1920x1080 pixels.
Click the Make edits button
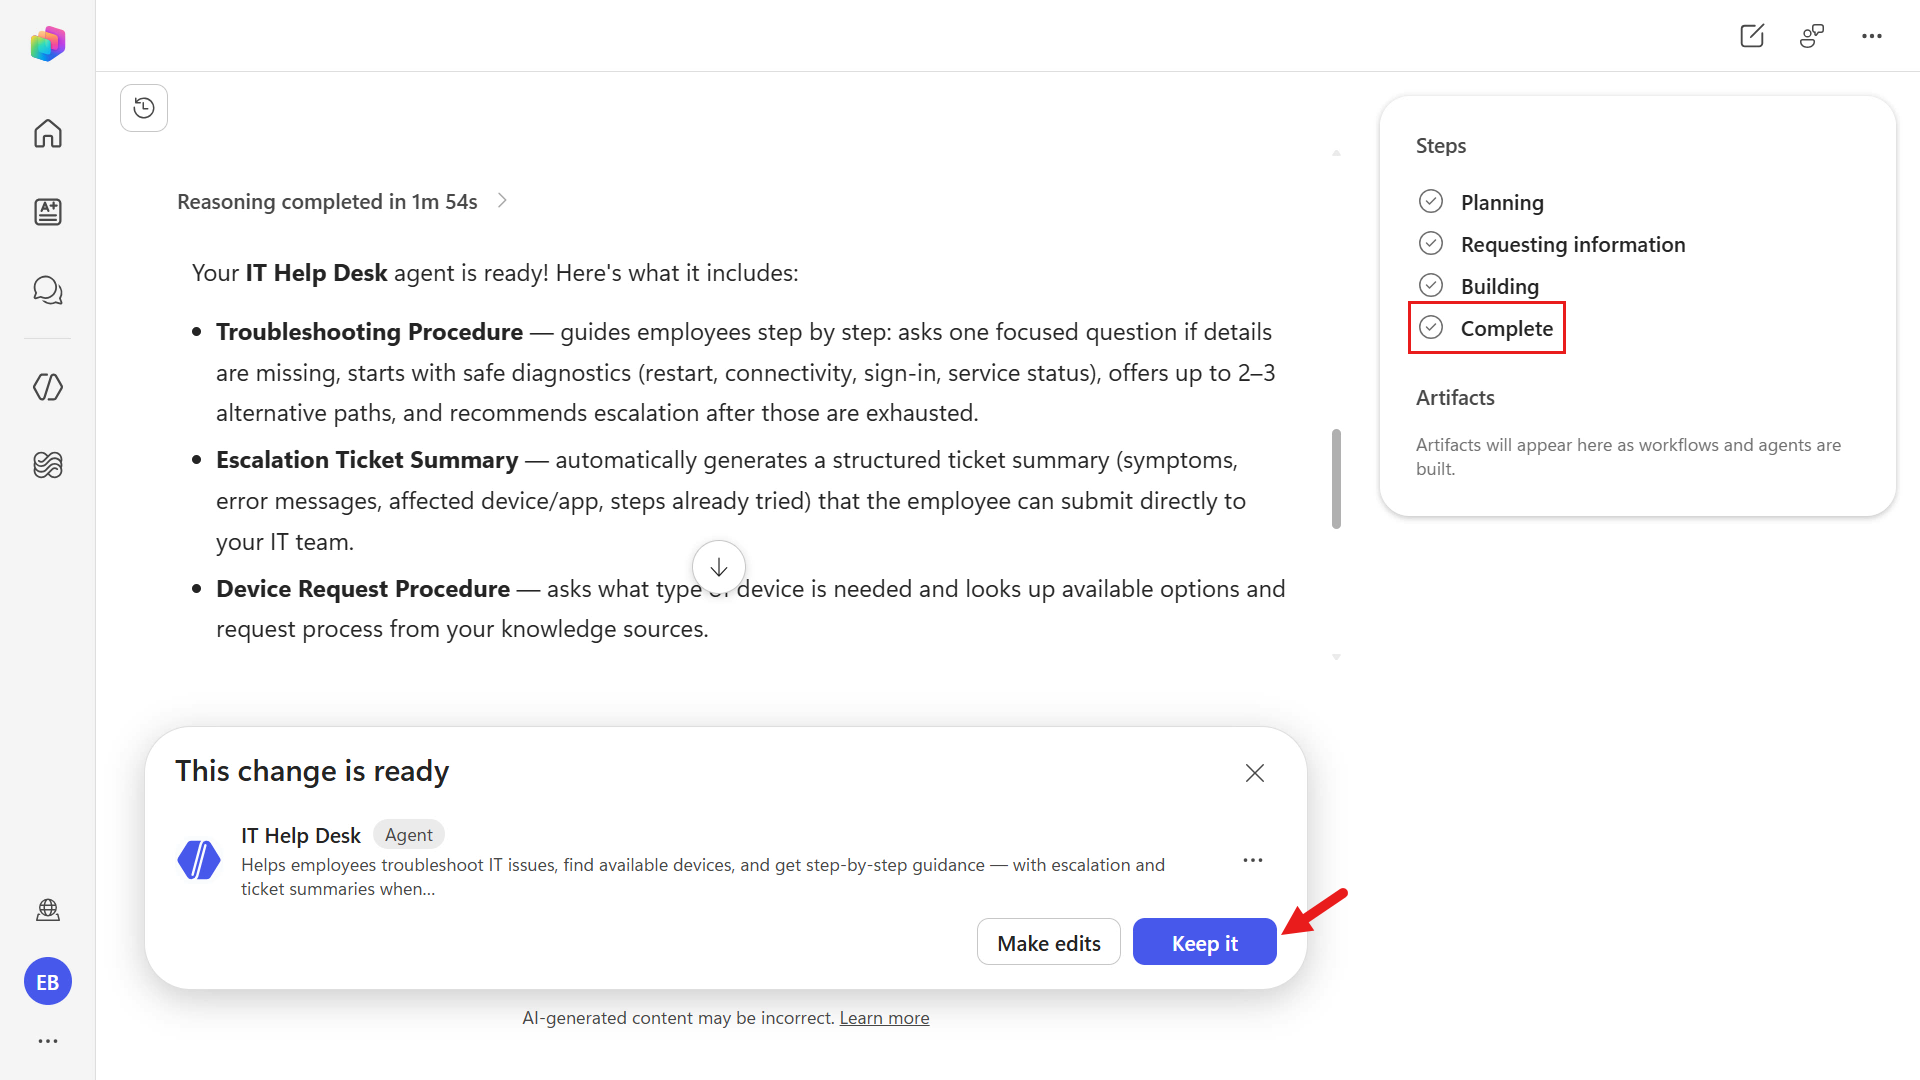point(1048,942)
